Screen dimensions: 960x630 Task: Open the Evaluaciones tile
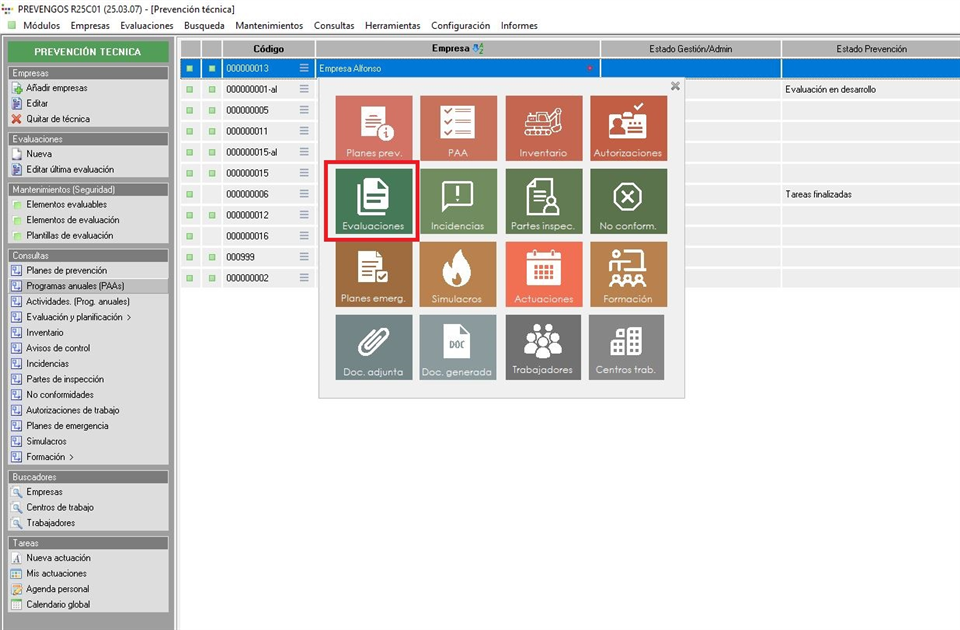click(373, 202)
